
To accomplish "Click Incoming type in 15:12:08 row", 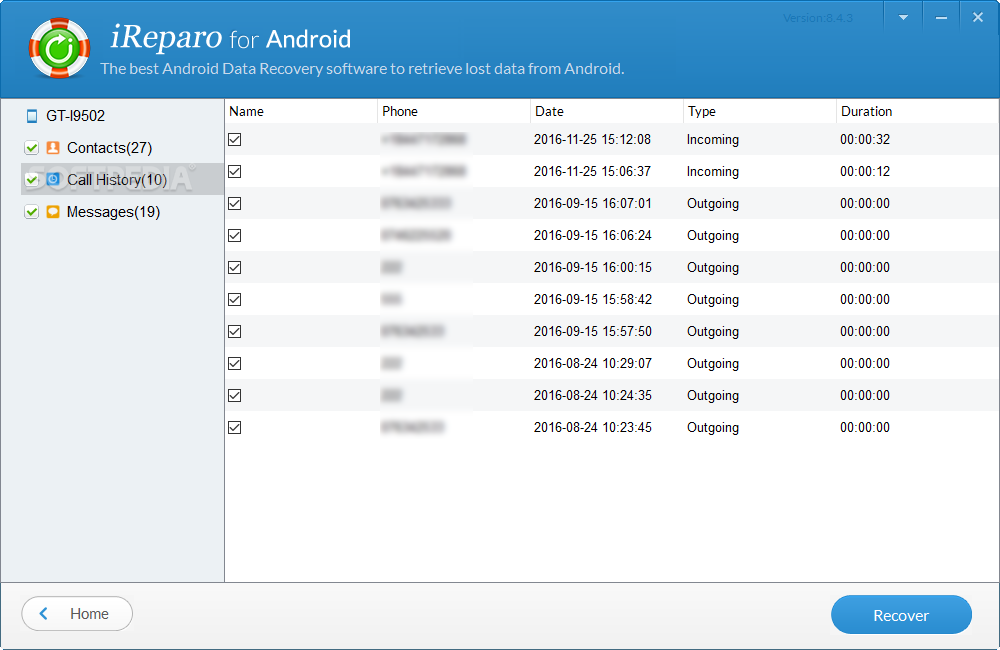I will [x=713, y=139].
